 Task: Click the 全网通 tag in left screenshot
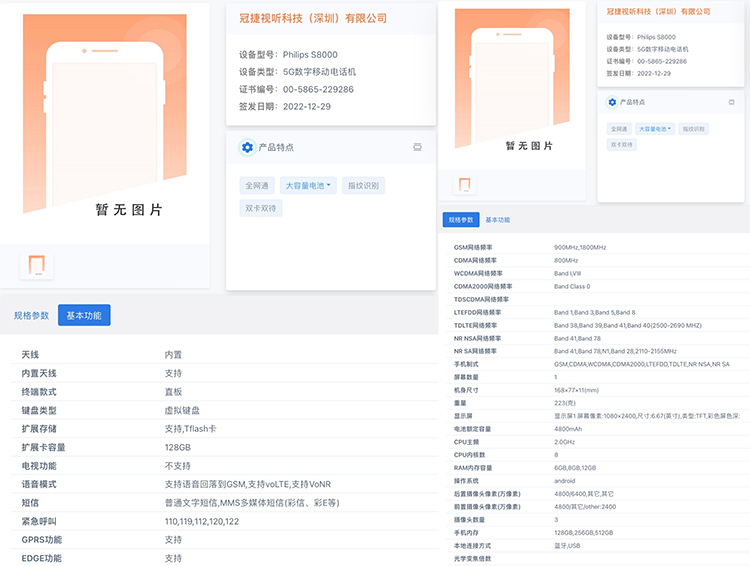coord(257,186)
